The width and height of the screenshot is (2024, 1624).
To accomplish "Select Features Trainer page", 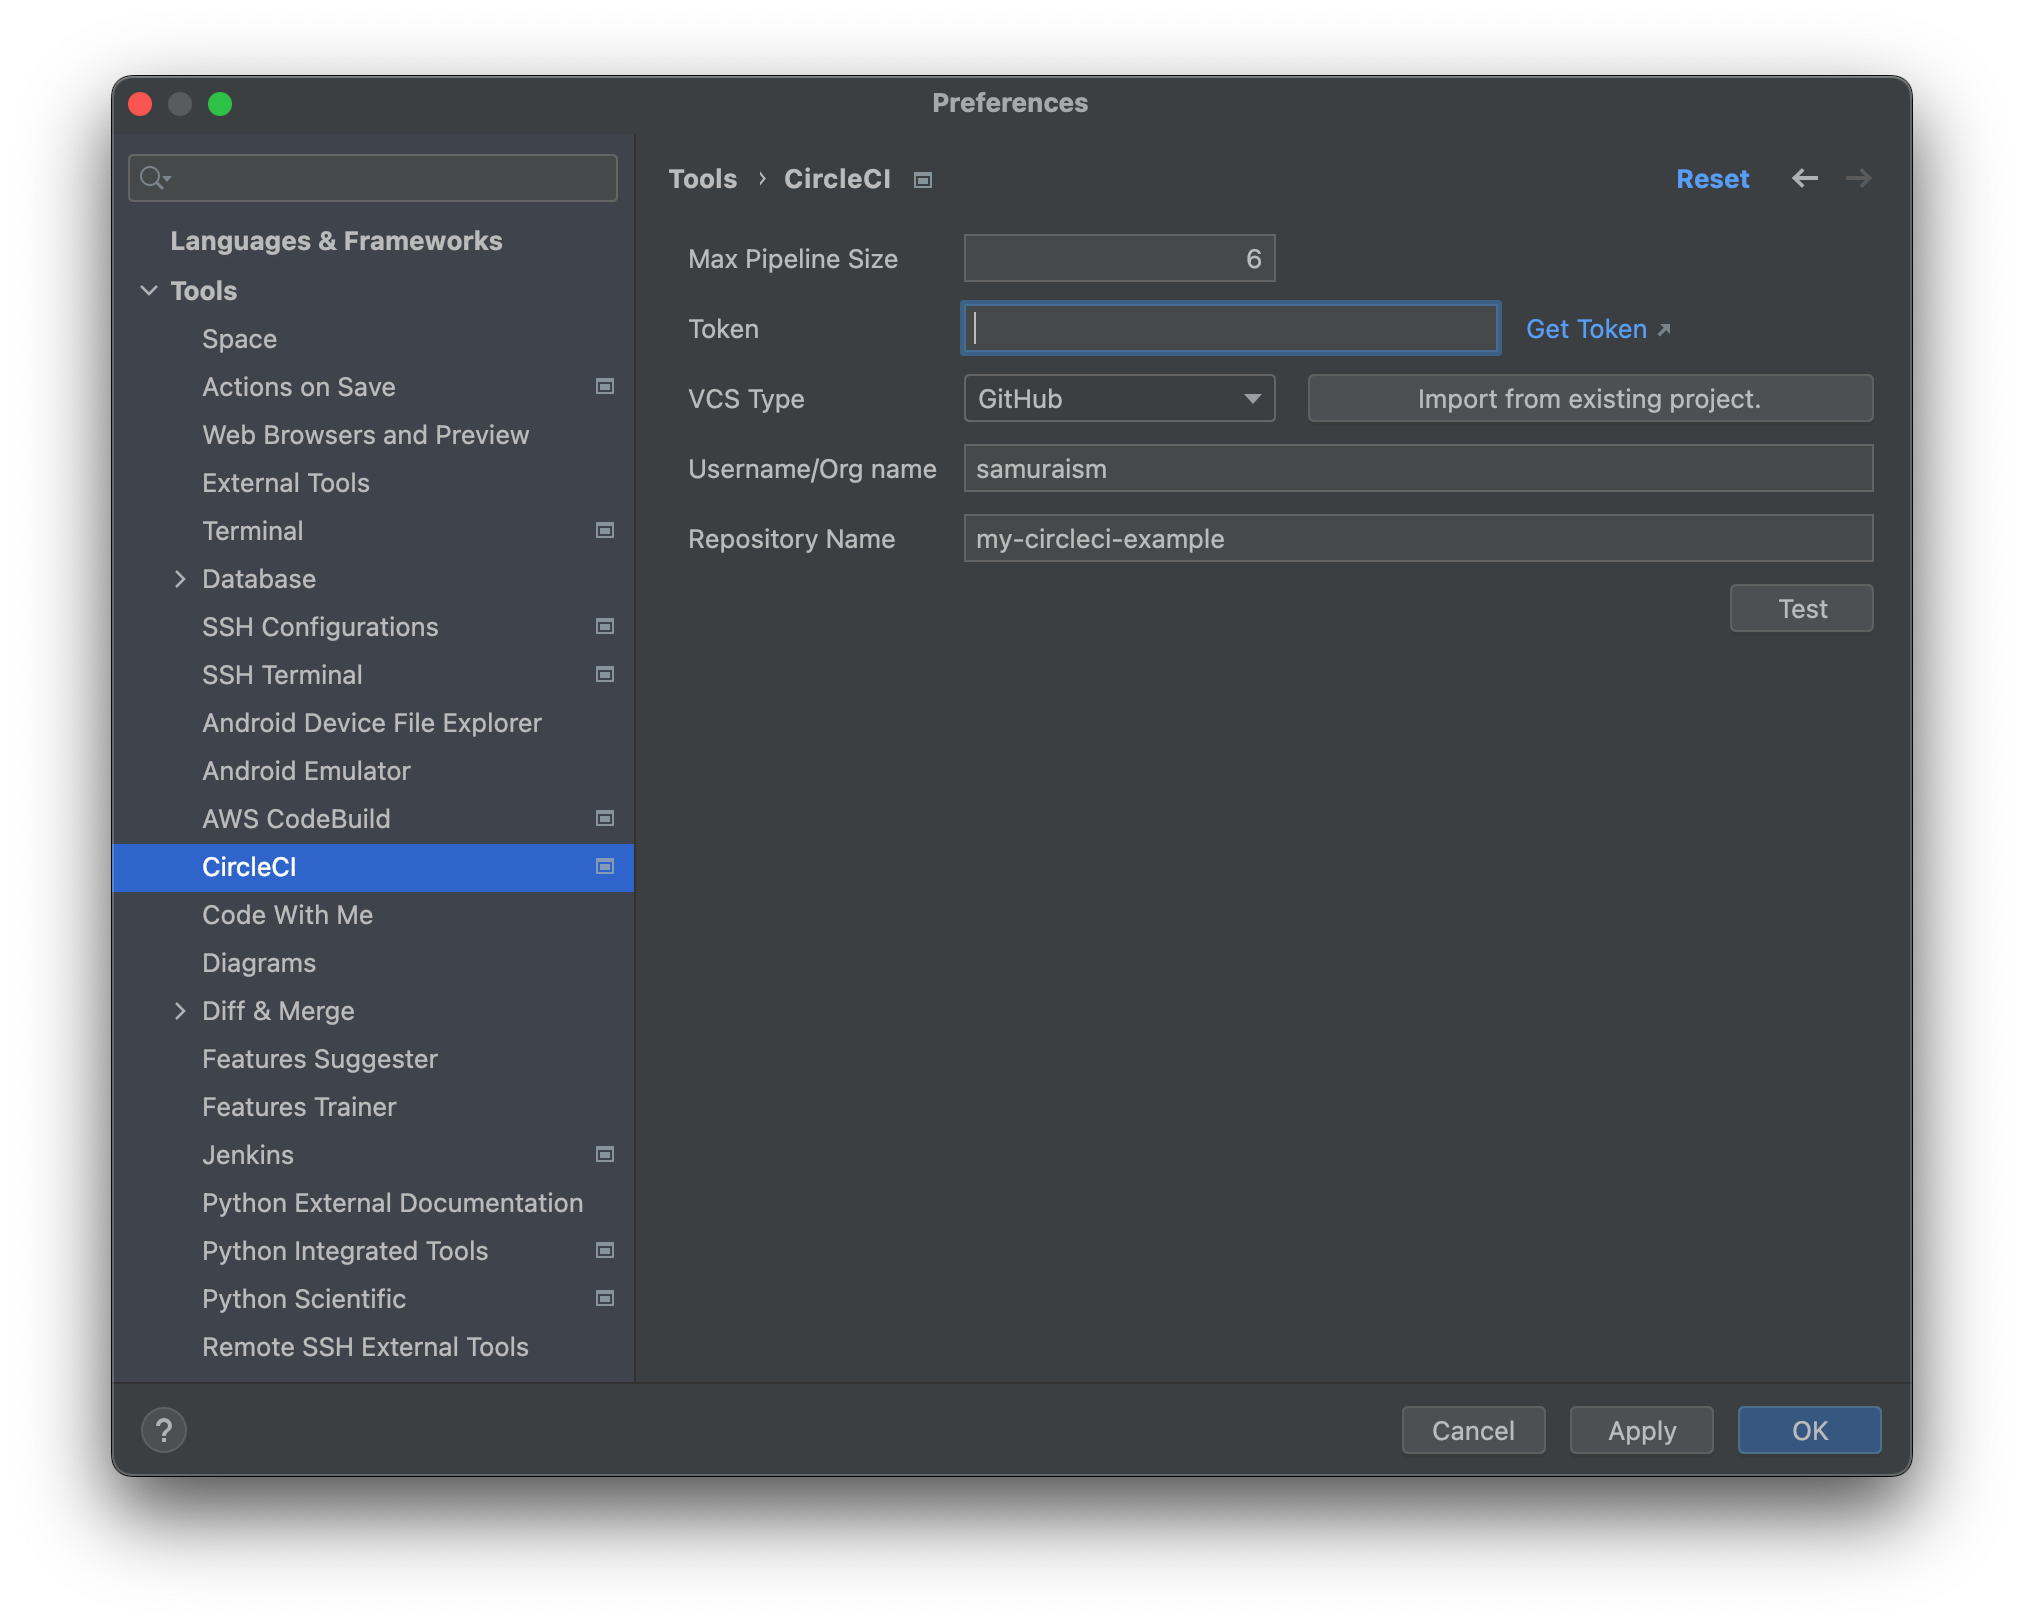I will coord(299,1107).
